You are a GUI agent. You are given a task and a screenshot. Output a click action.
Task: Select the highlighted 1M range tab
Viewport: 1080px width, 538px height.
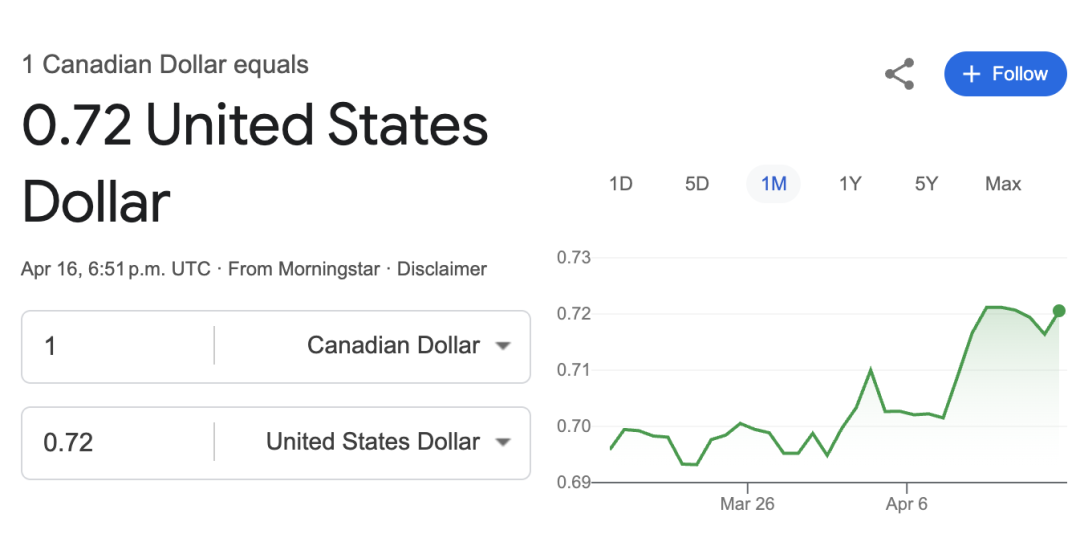click(773, 184)
